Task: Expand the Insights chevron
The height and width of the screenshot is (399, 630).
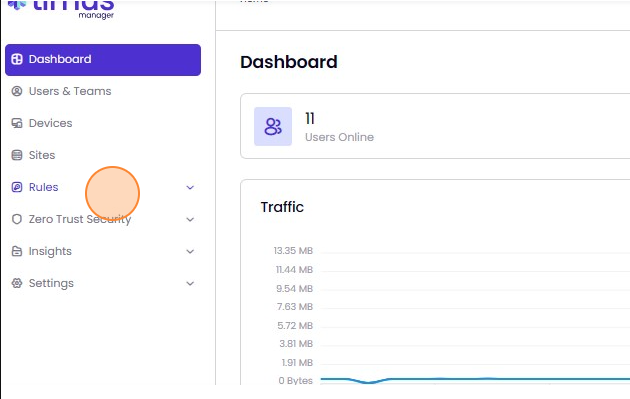Action: (x=190, y=252)
